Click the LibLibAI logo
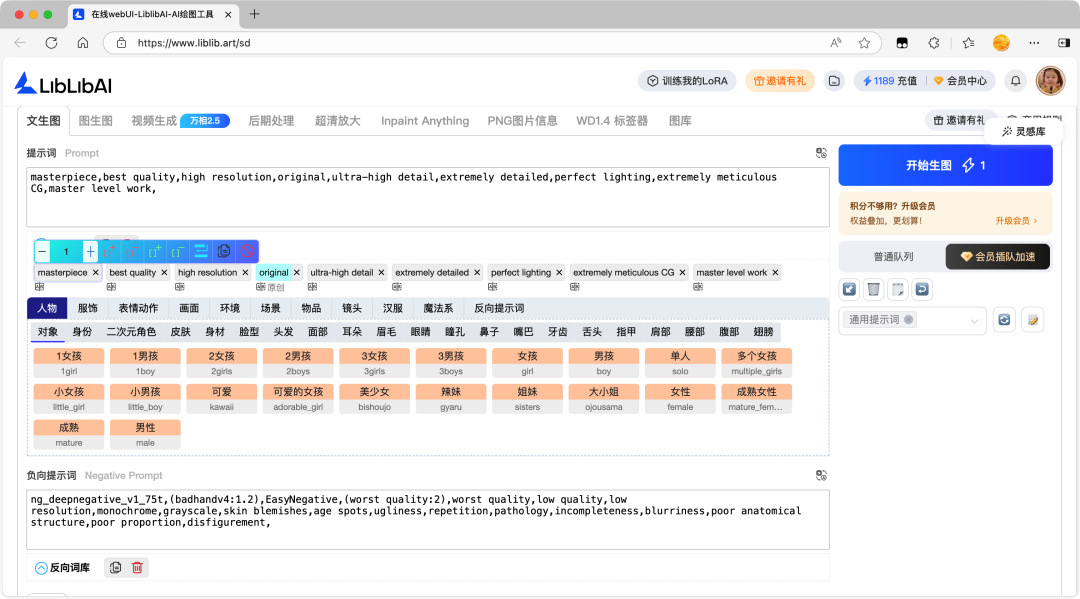 click(x=63, y=84)
